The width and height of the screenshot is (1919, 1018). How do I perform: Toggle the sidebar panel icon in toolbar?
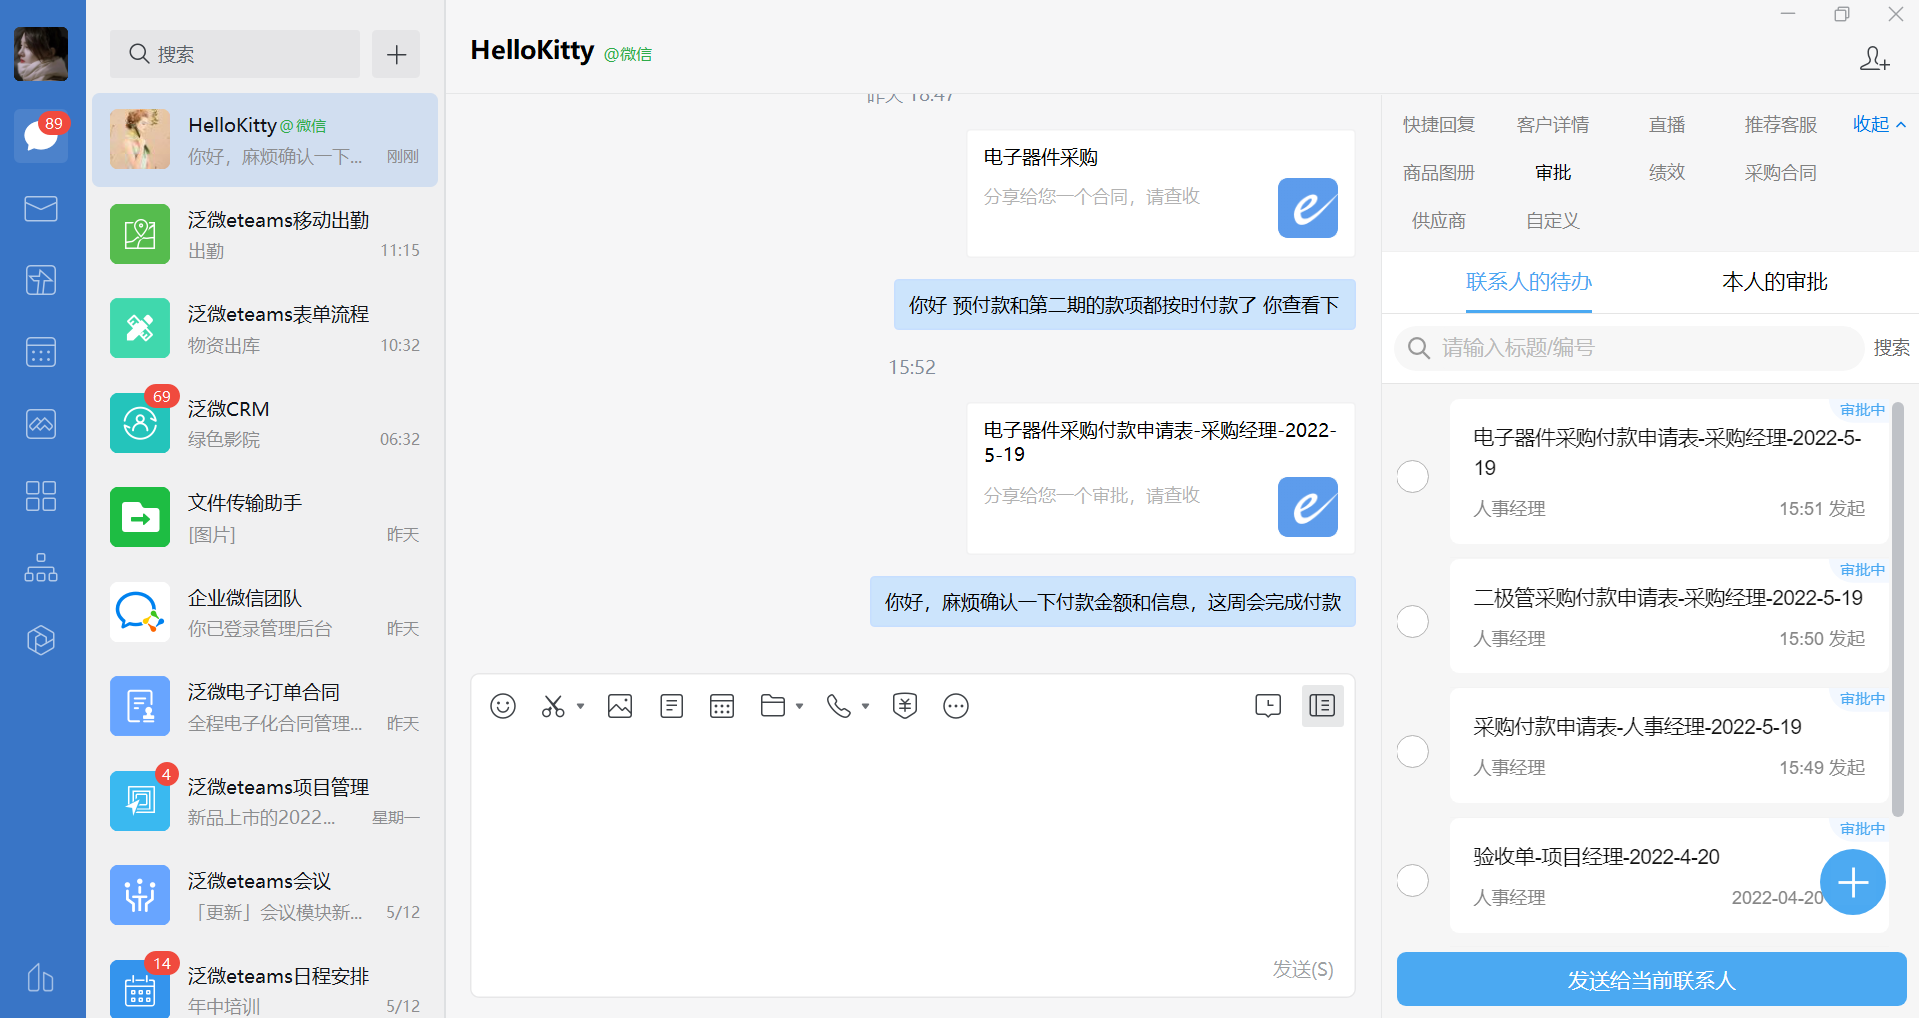(1322, 706)
